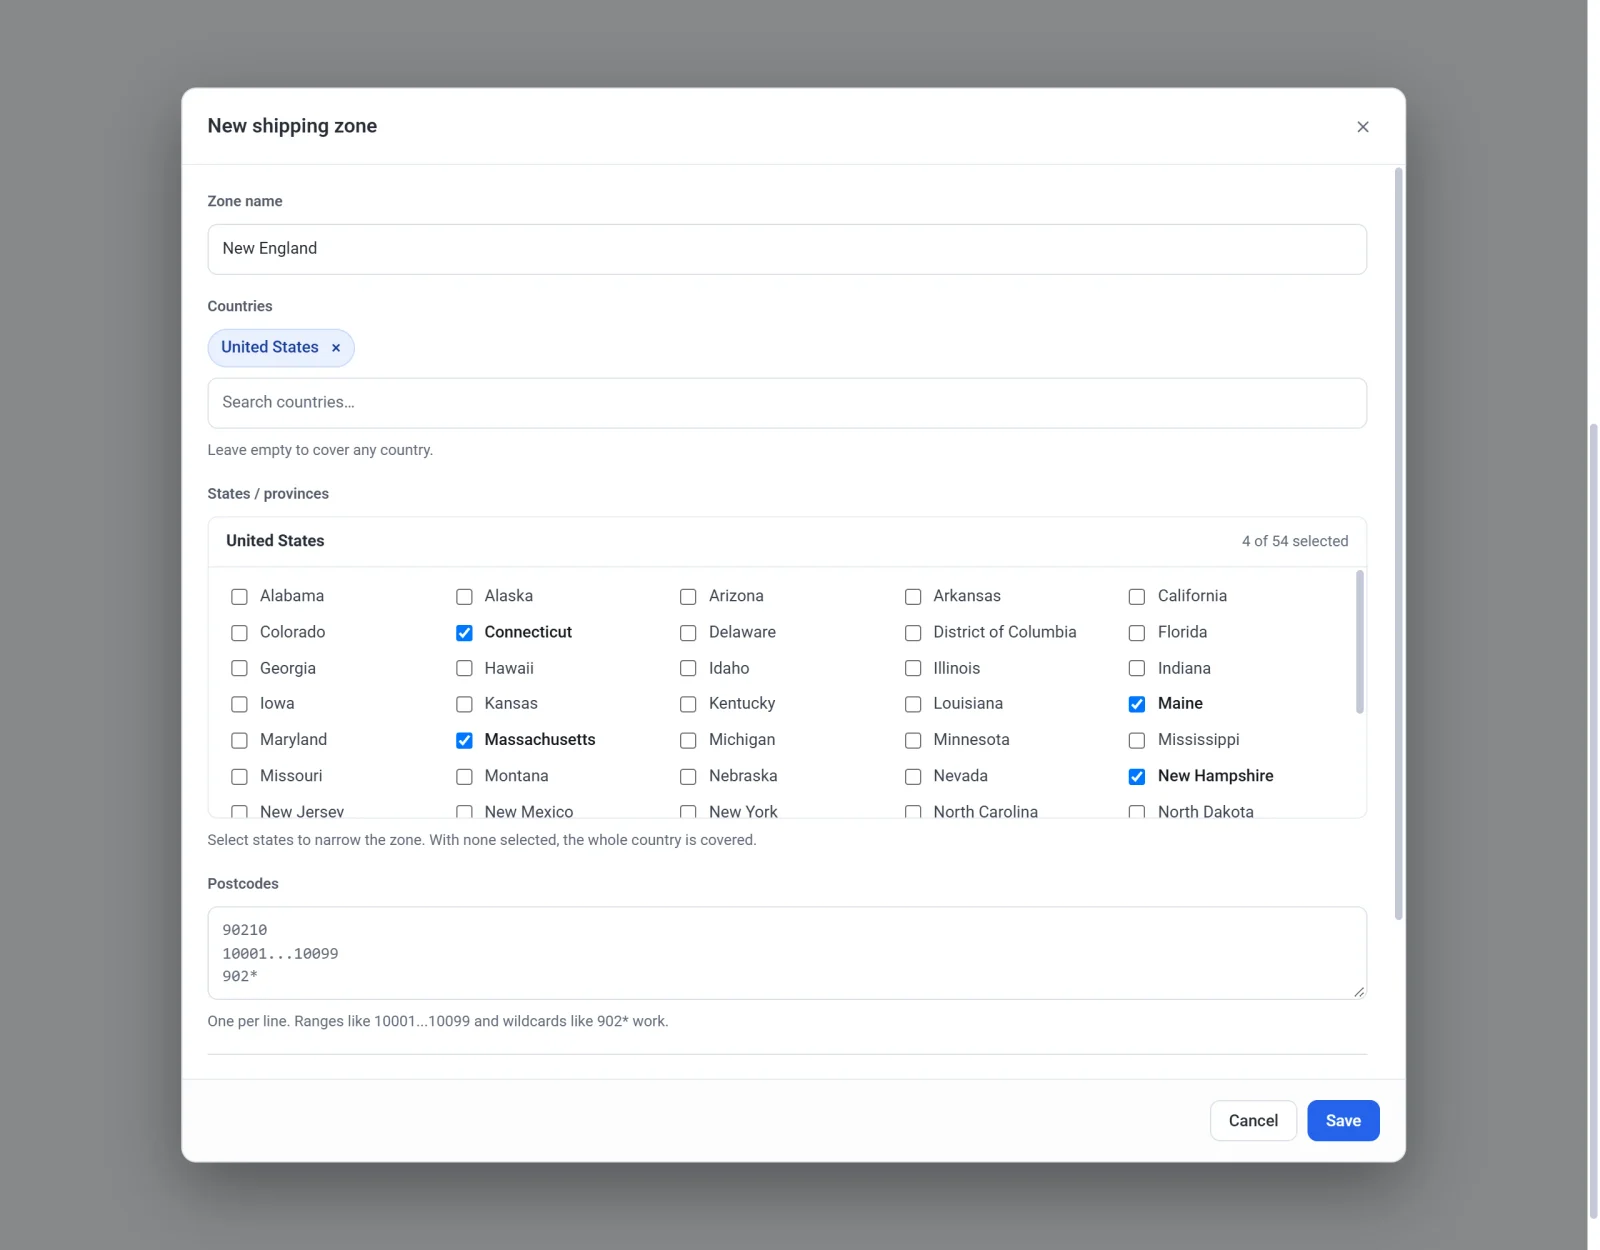Viewport: 1600px width, 1250px height.
Task: Check the Kansas checkbox
Action: coord(464,704)
